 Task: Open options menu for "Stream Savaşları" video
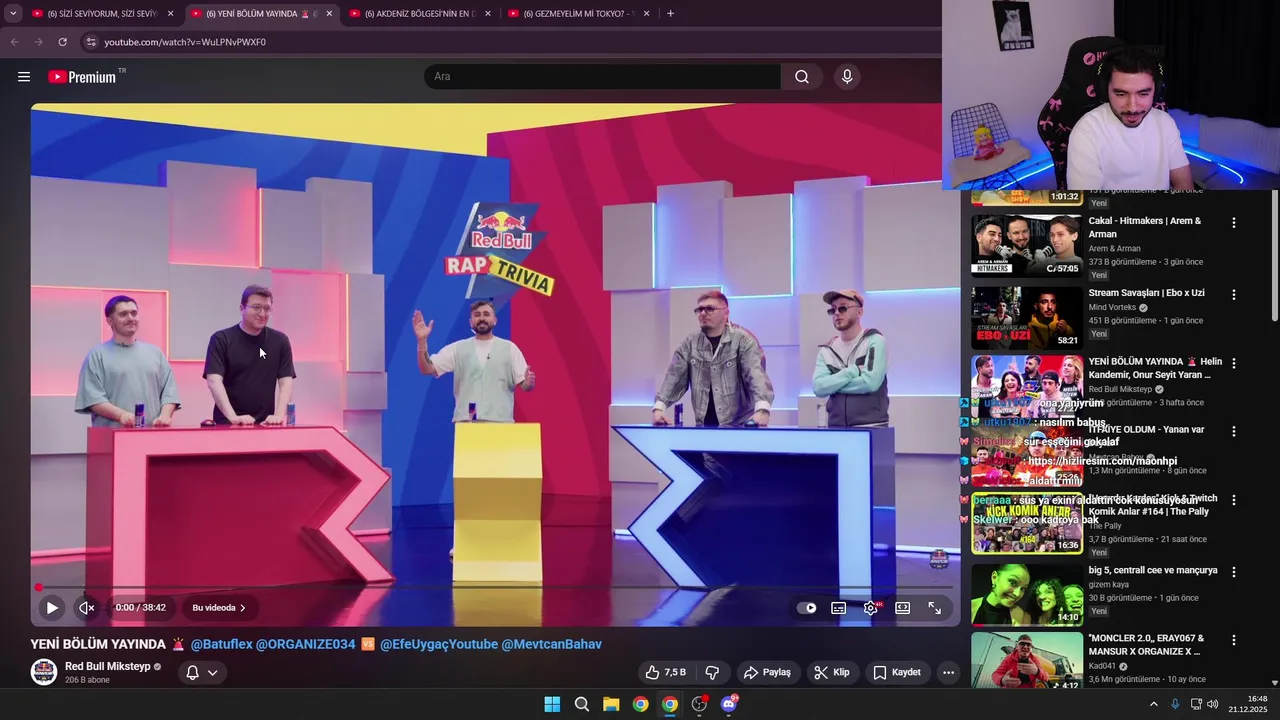(x=1233, y=295)
